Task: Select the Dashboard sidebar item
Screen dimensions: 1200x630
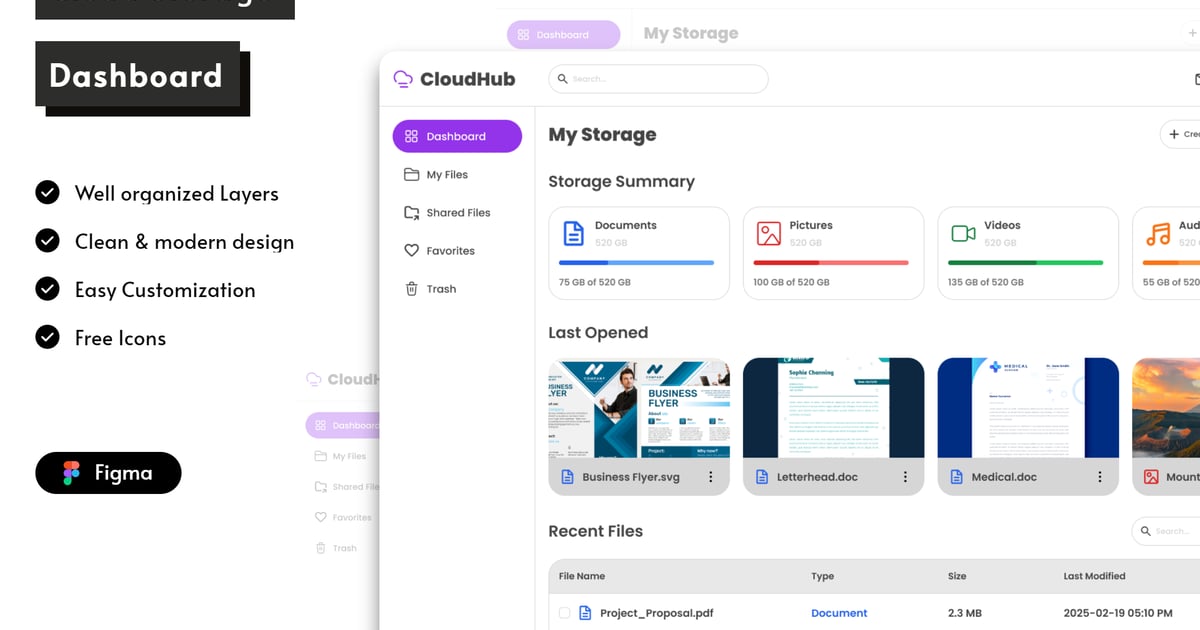Action: [457, 136]
